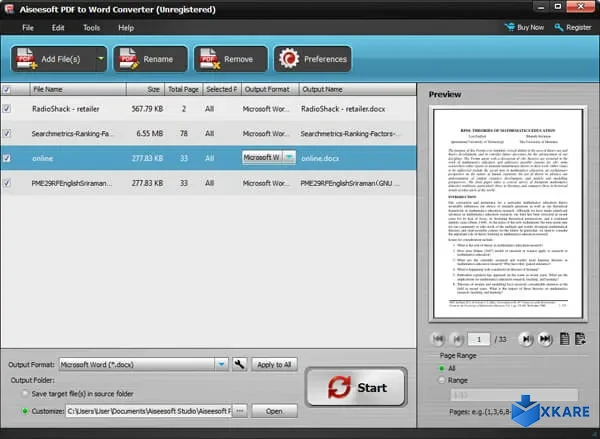The height and width of the screenshot is (439, 600).
Task: Open output settings wrench icon
Action: coord(240,364)
